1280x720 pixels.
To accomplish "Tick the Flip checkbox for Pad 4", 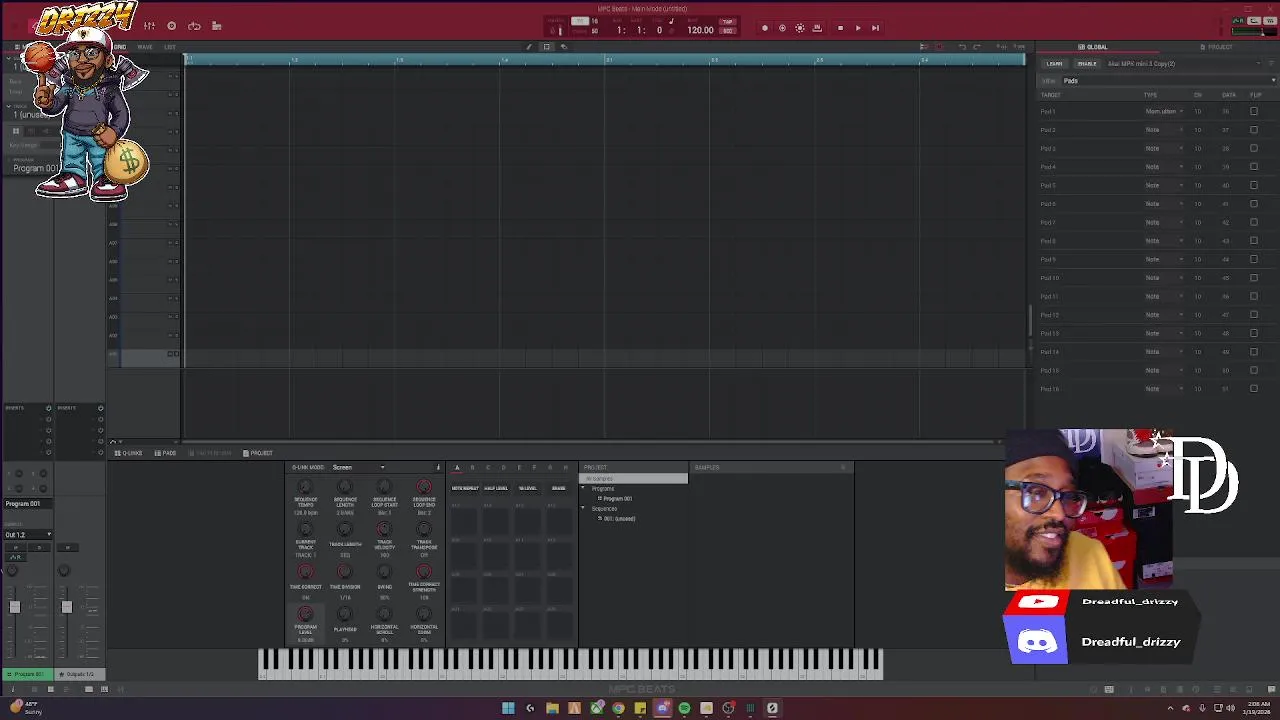I will click(1254, 167).
